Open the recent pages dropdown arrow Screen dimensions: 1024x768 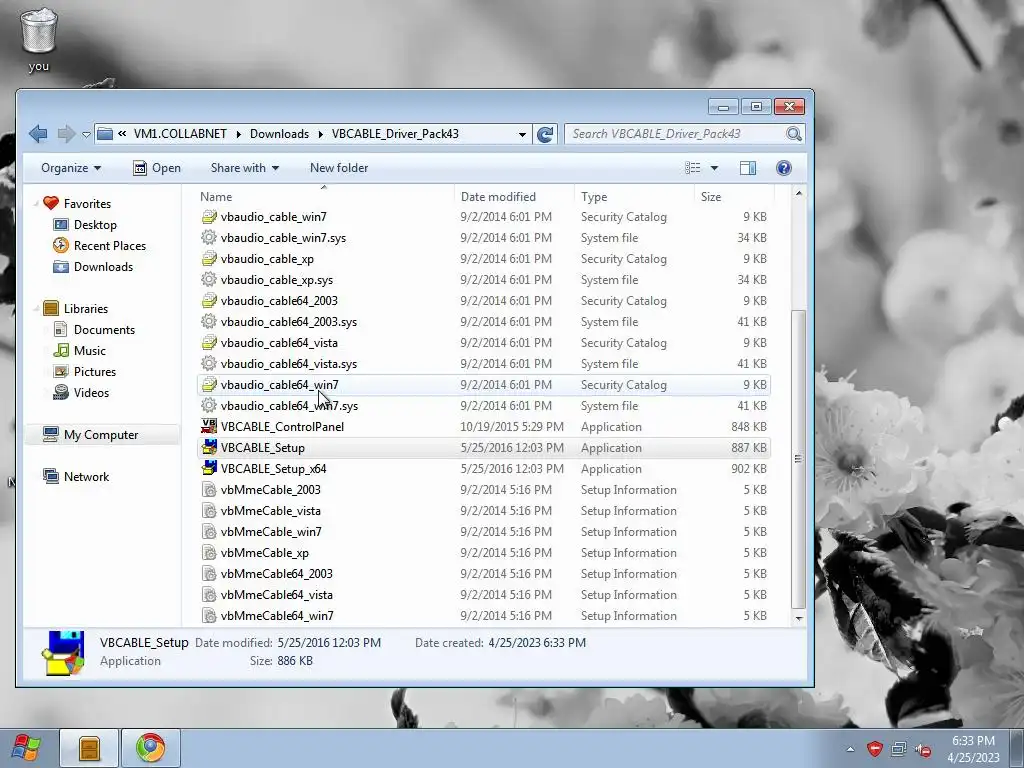pos(86,135)
